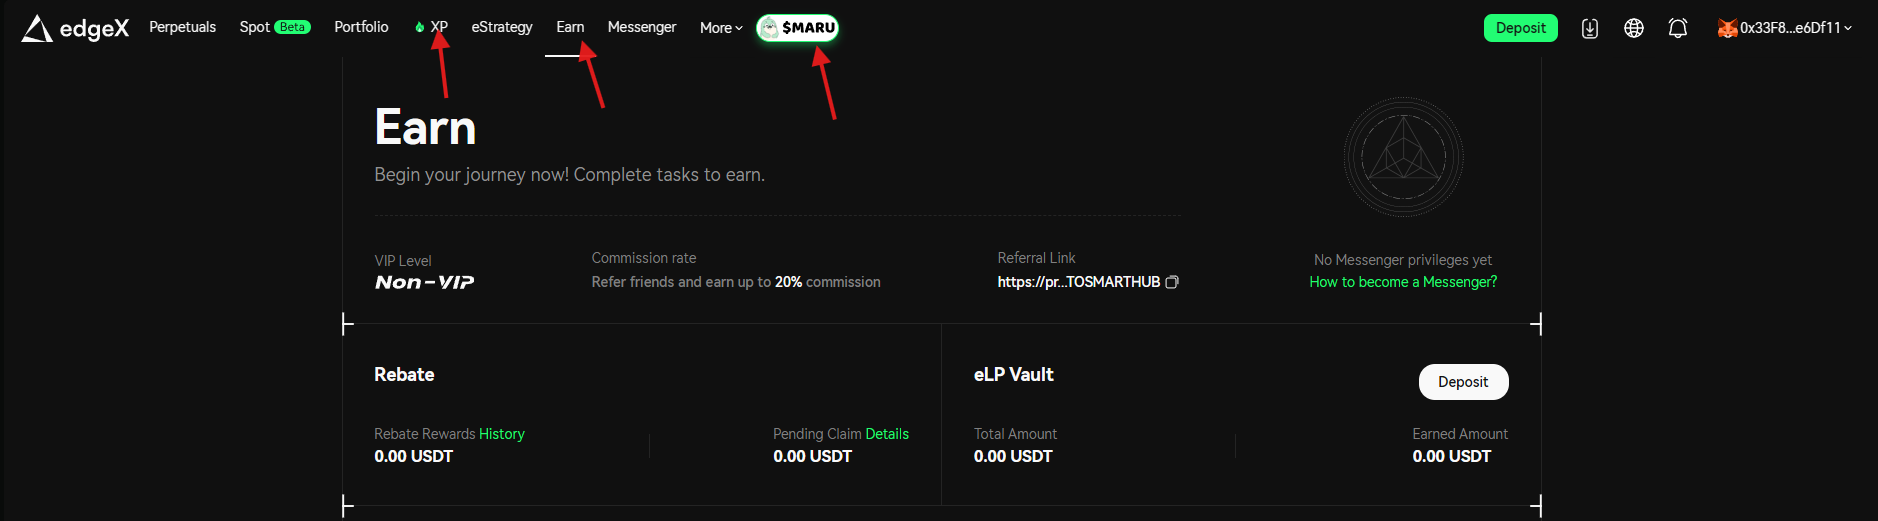
Task: Click the MetaMask fox wallet icon
Action: point(1727,28)
